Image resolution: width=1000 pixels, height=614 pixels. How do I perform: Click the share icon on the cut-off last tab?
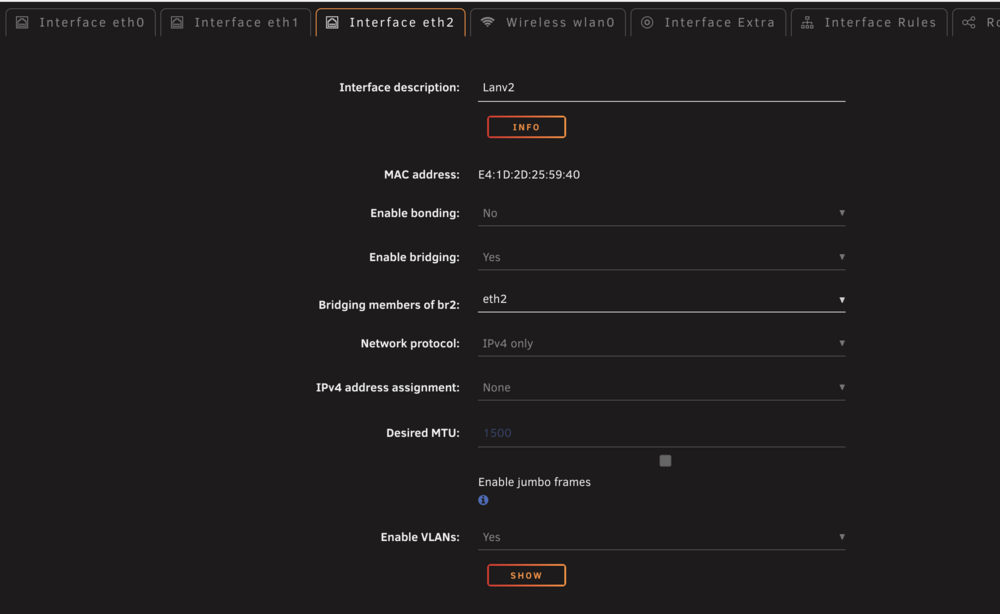(x=969, y=22)
